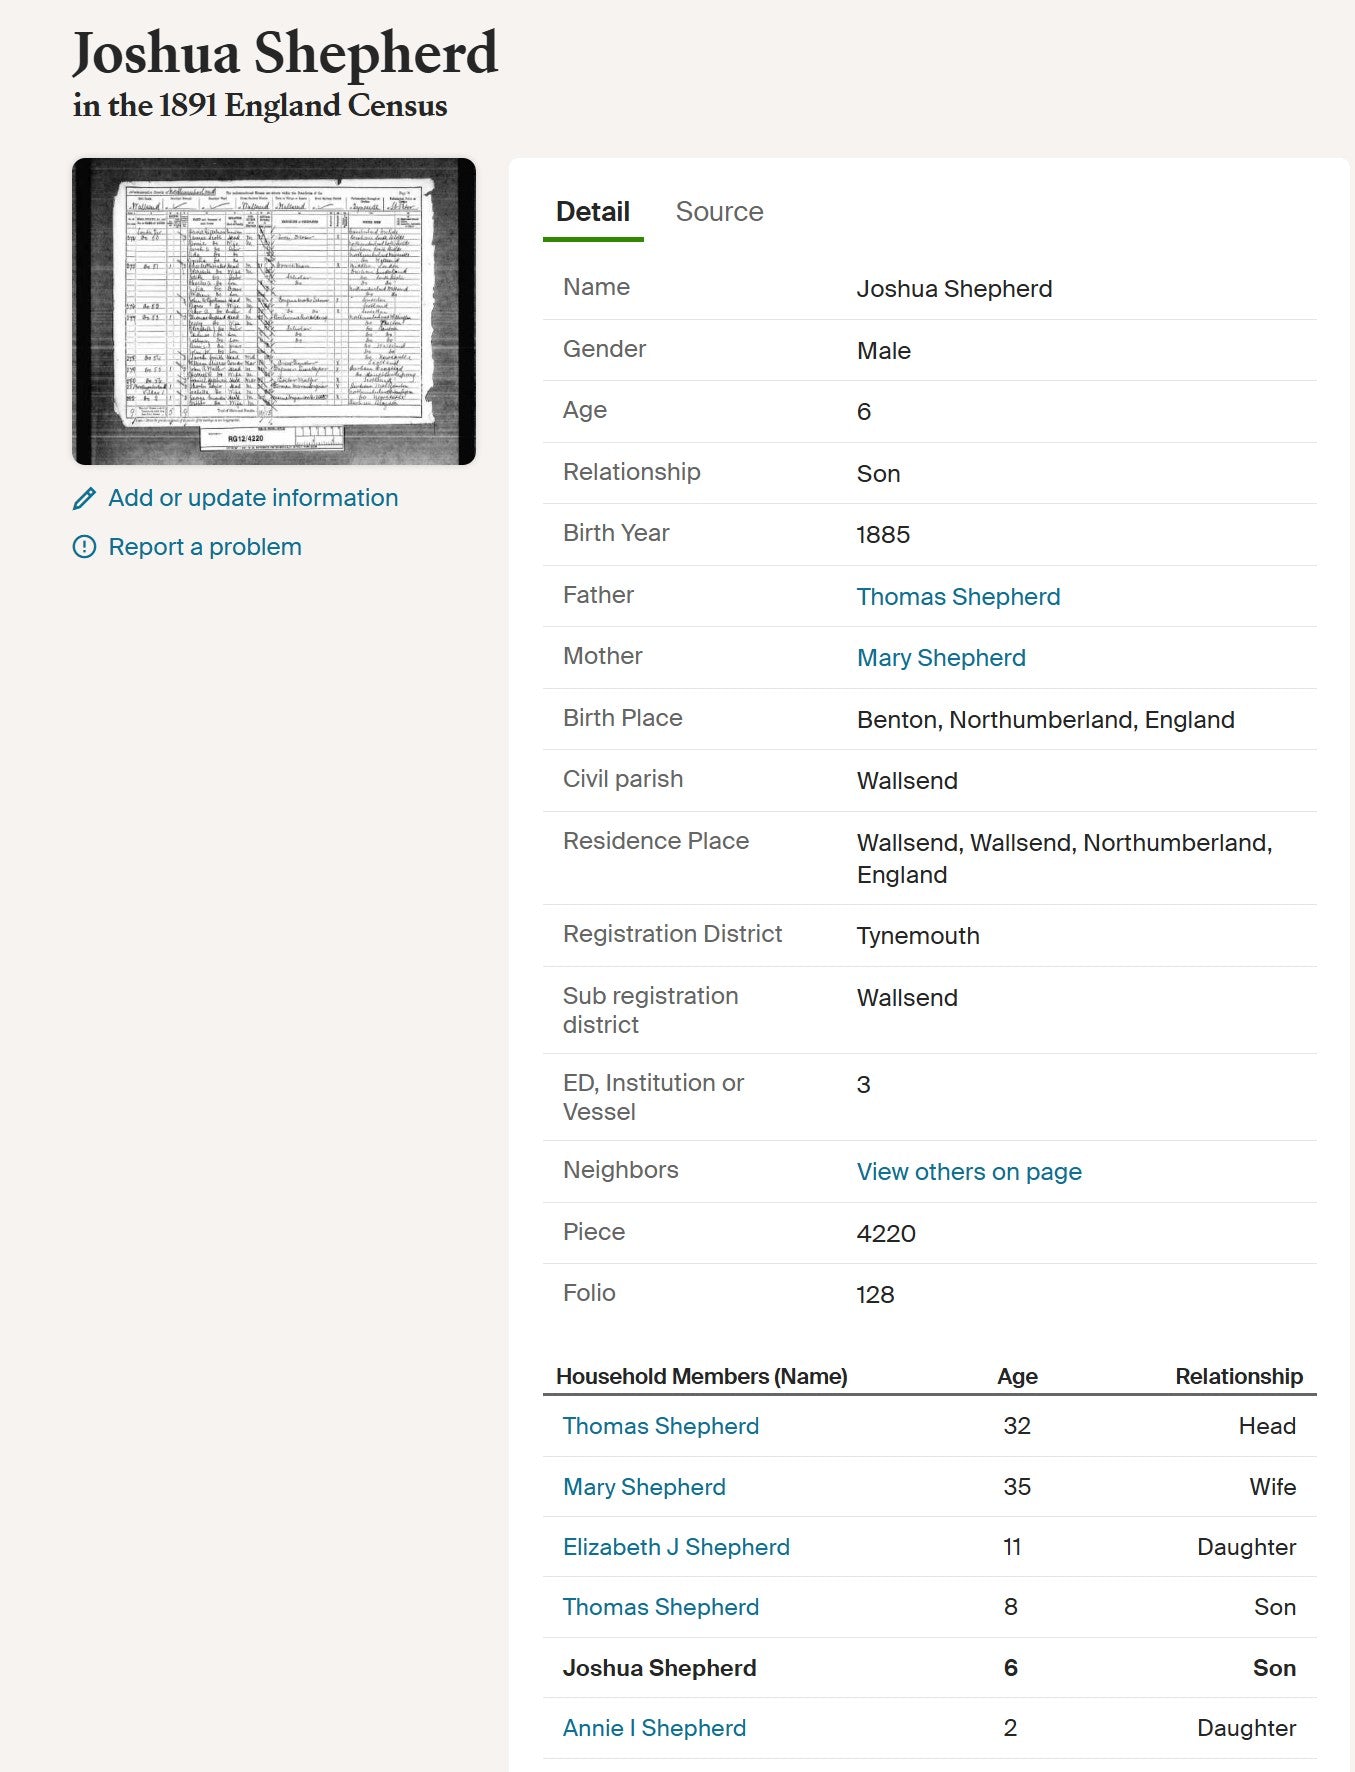Open son Thomas Shepherd, age 8
The image size is (1355, 1772).
[660, 1607]
